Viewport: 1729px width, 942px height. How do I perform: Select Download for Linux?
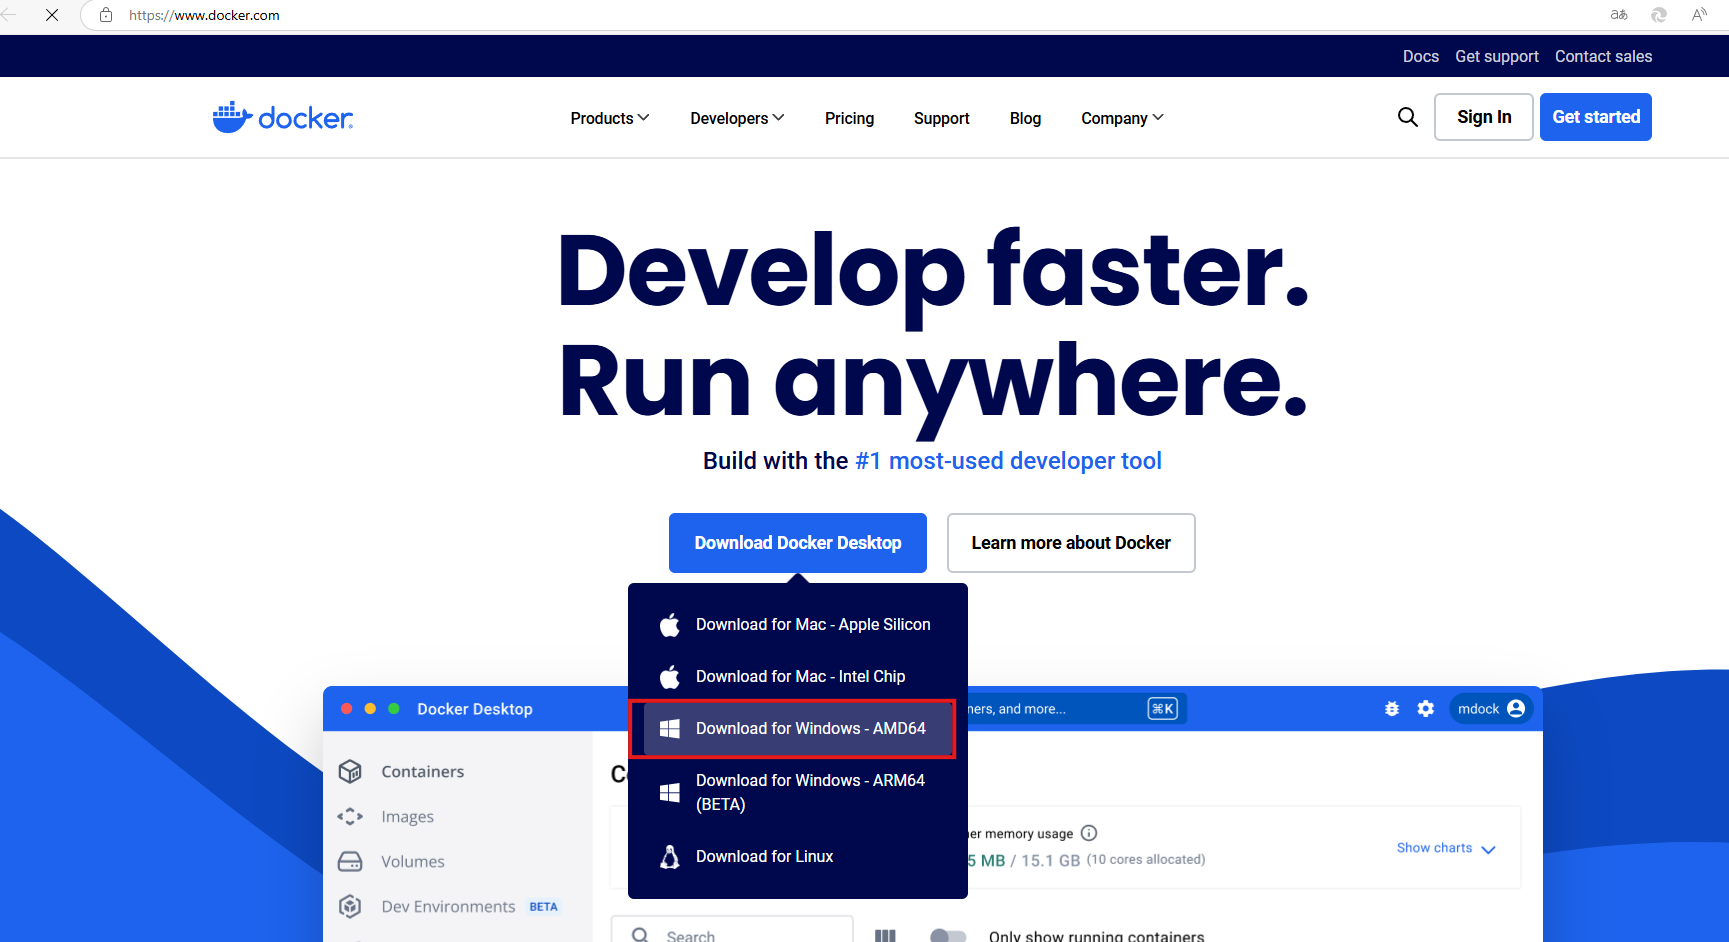798,857
